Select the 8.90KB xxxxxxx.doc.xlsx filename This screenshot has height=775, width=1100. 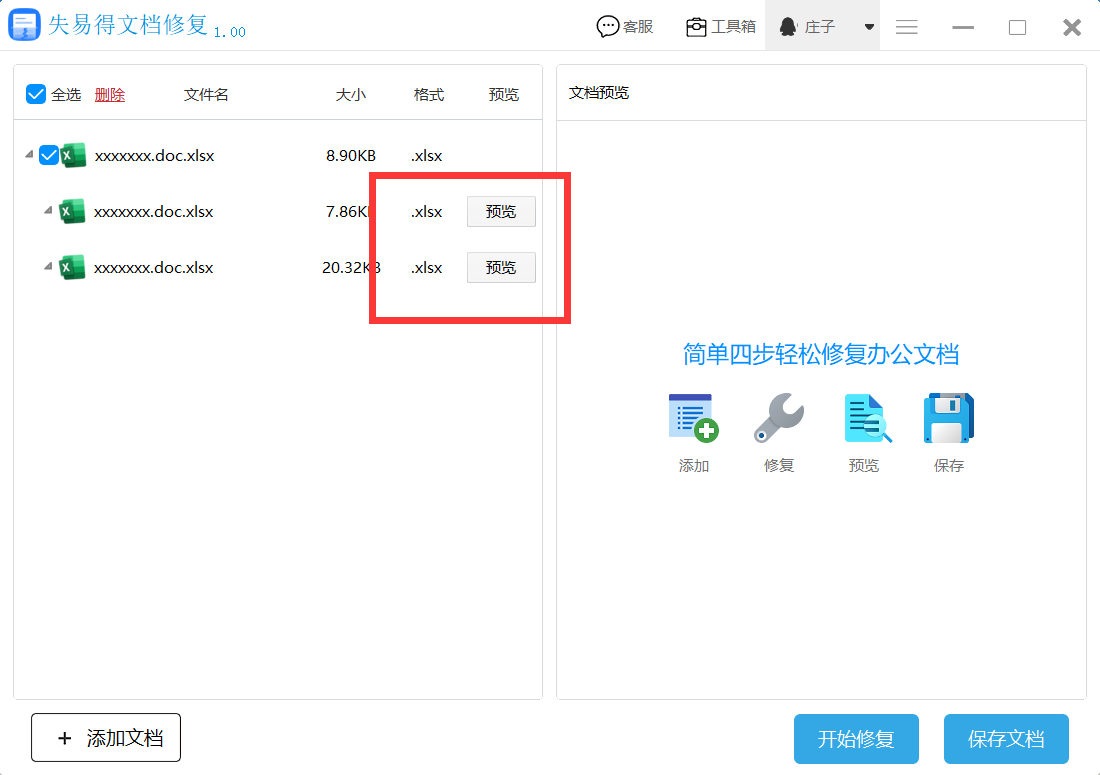154,156
